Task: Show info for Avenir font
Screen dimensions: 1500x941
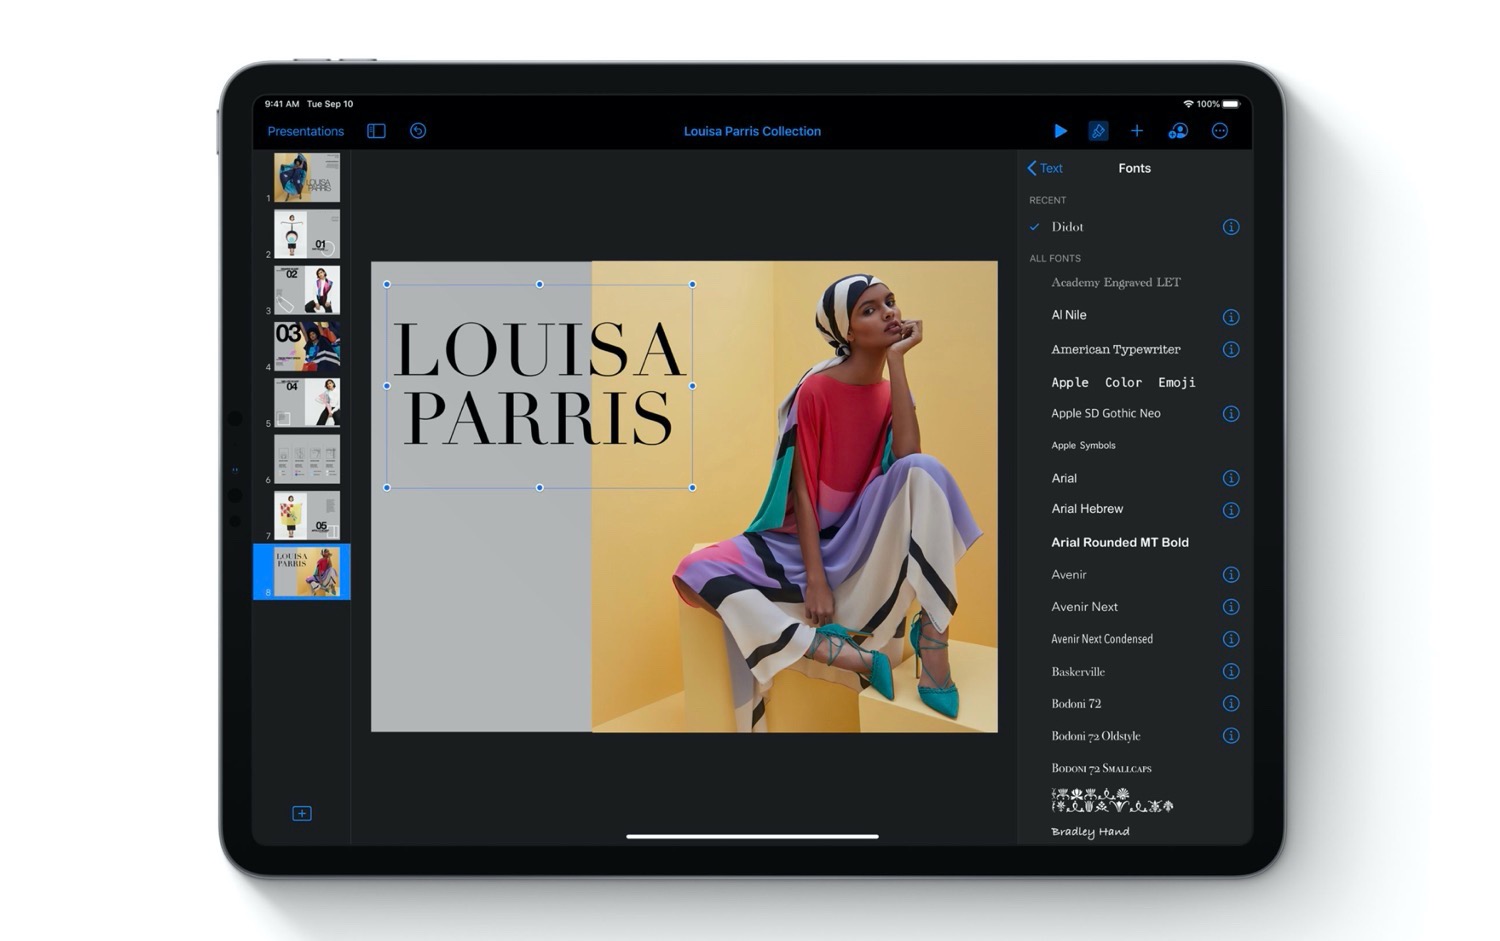Action: click(1231, 575)
